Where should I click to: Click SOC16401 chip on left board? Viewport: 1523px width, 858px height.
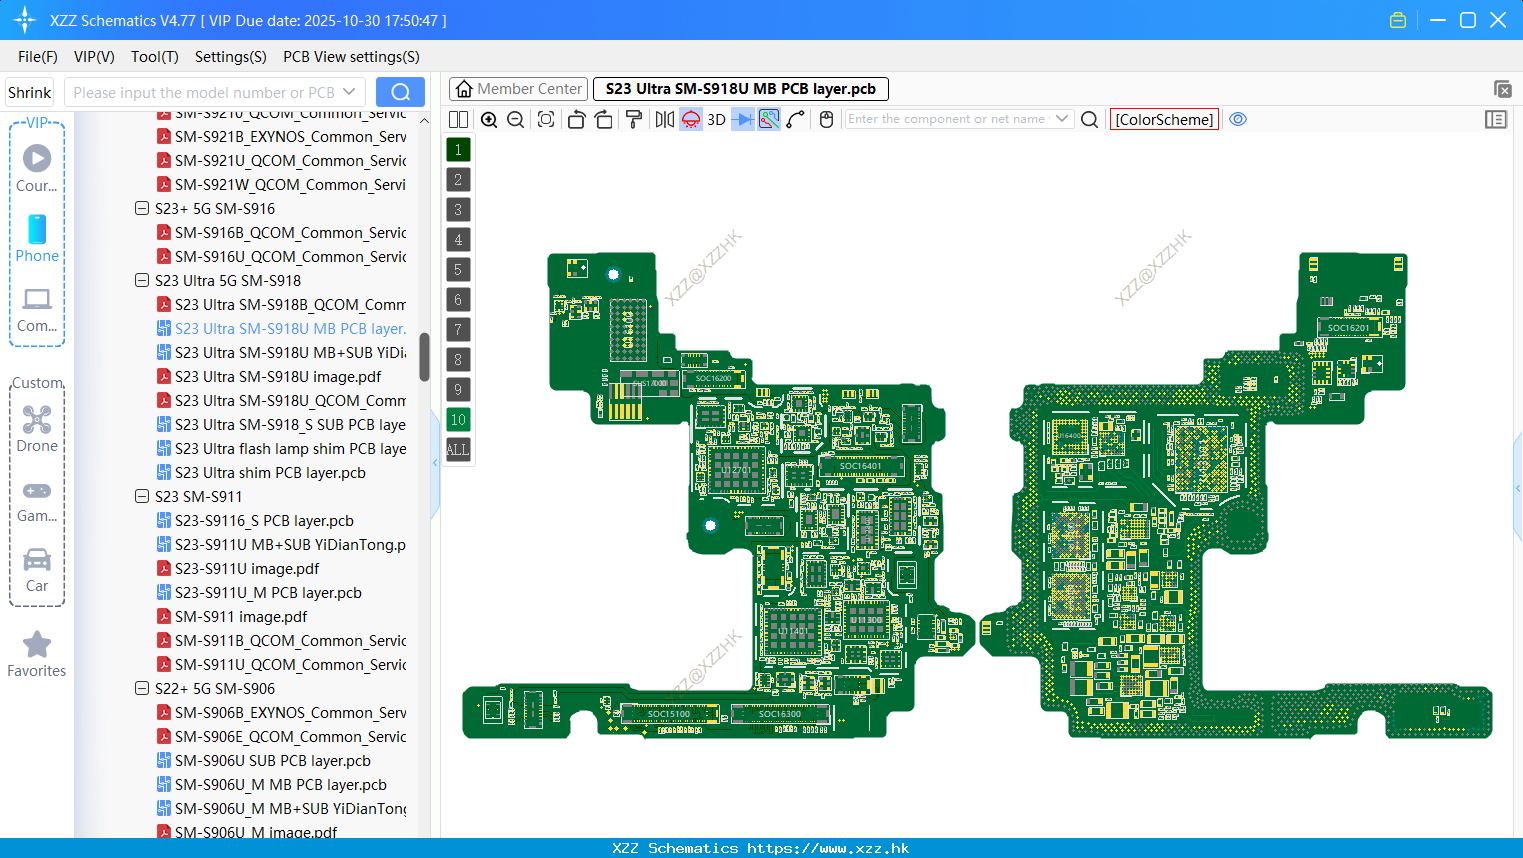(860, 466)
